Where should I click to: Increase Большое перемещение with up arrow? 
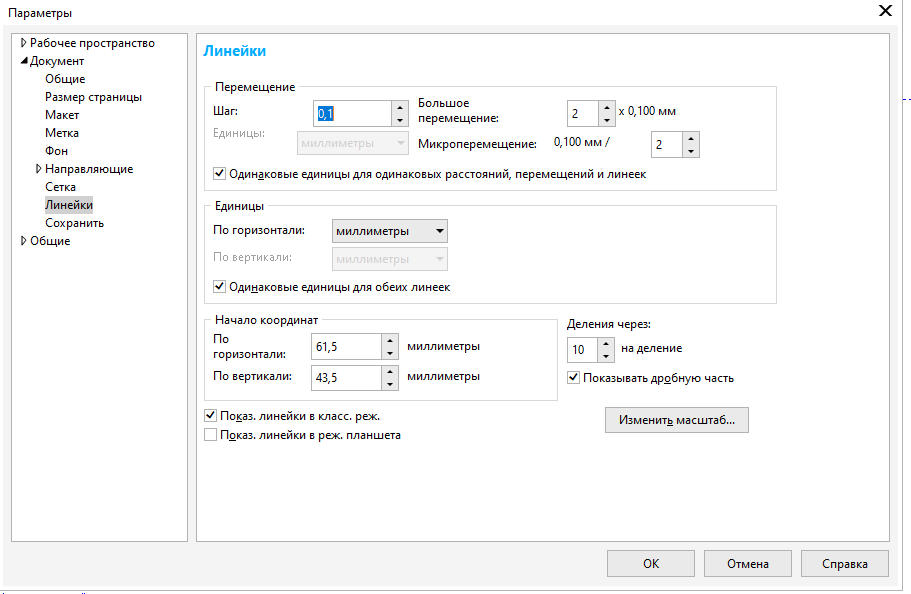[607, 107]
